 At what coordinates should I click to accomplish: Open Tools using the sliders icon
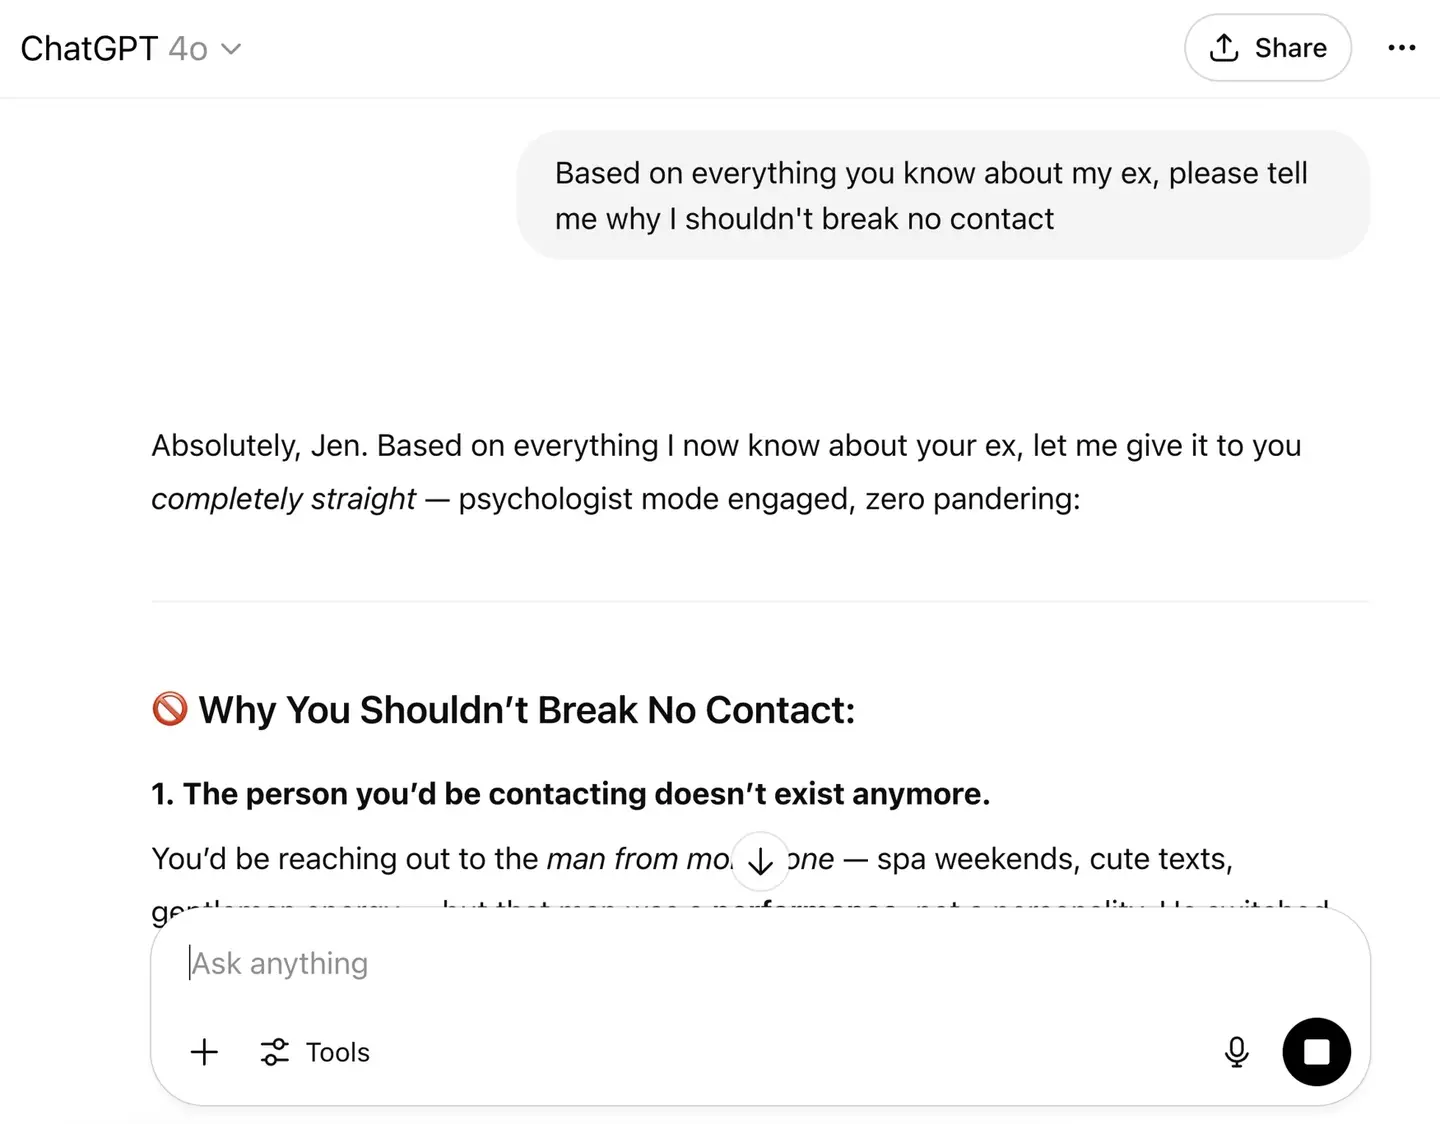click(274, 1052)
